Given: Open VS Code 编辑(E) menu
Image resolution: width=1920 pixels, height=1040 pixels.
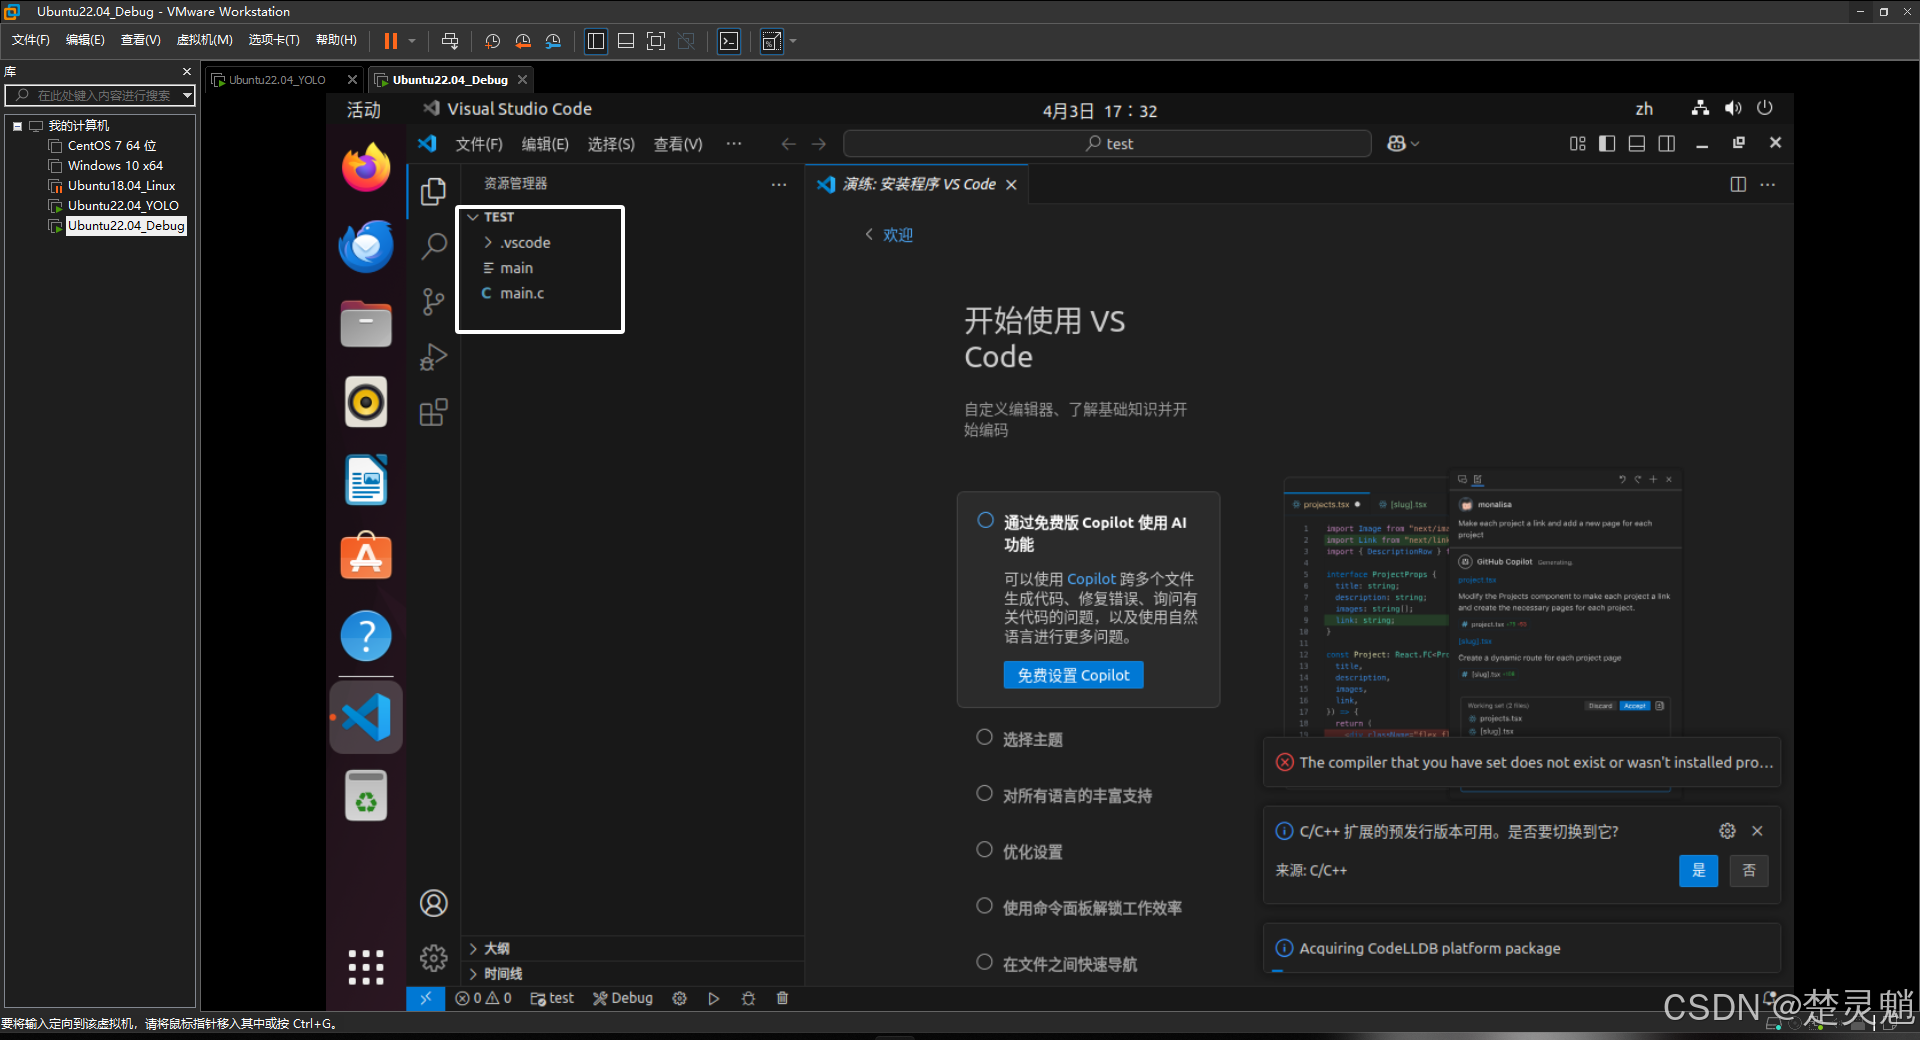Looking at the screenshot, I should (x=545, y=144).
